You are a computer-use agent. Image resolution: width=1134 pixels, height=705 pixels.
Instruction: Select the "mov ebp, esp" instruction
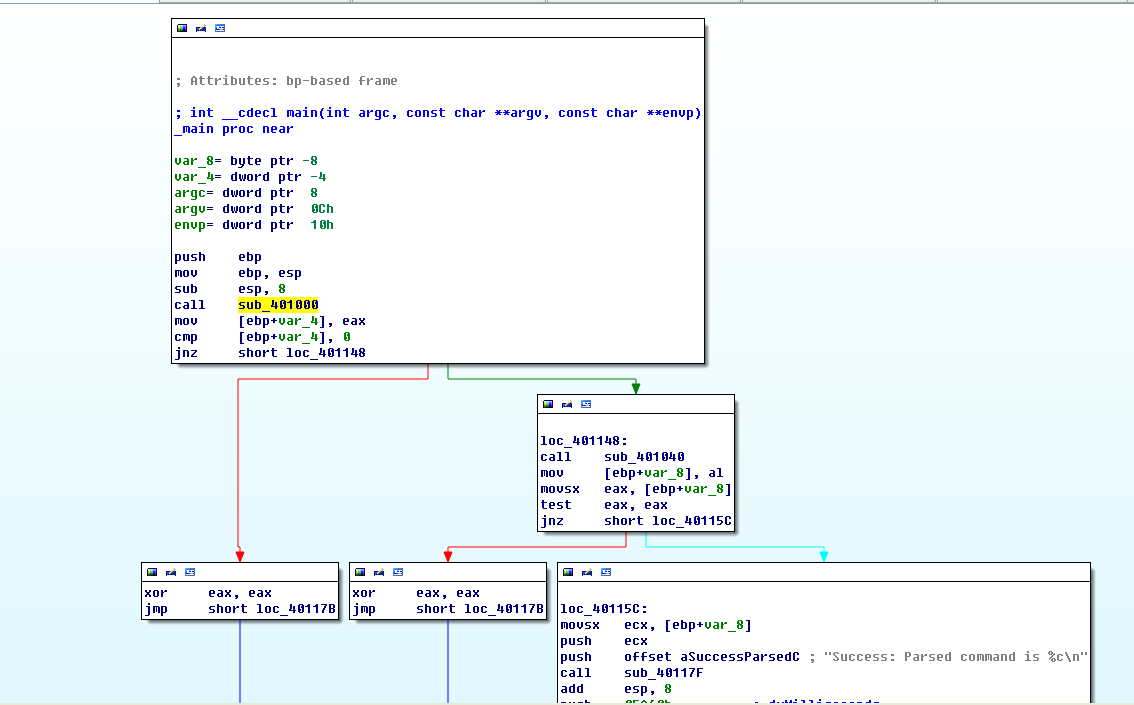tap(238, 273)
